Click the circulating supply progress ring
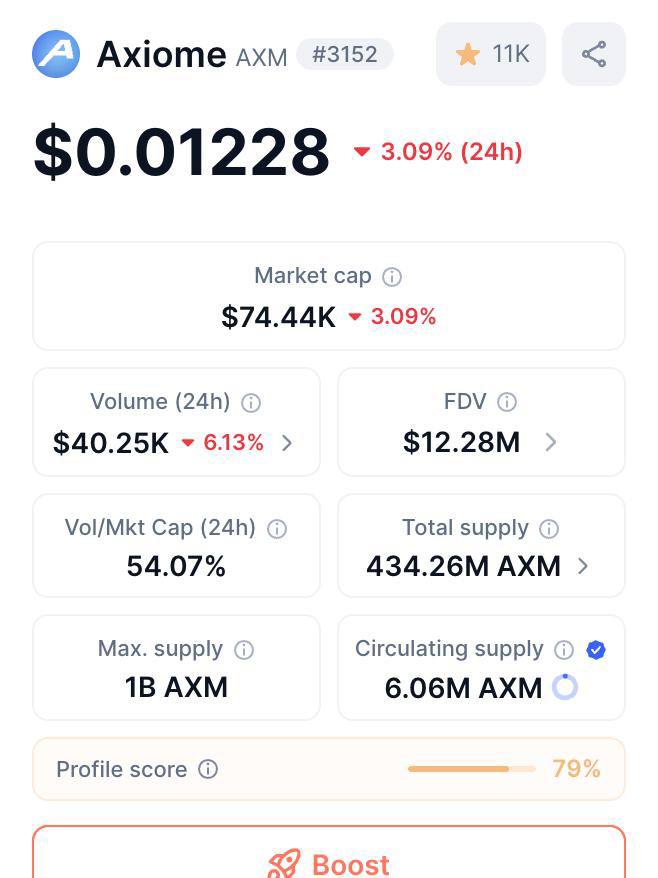Screen dimensions: 658x878 click(x=565, y=687)
